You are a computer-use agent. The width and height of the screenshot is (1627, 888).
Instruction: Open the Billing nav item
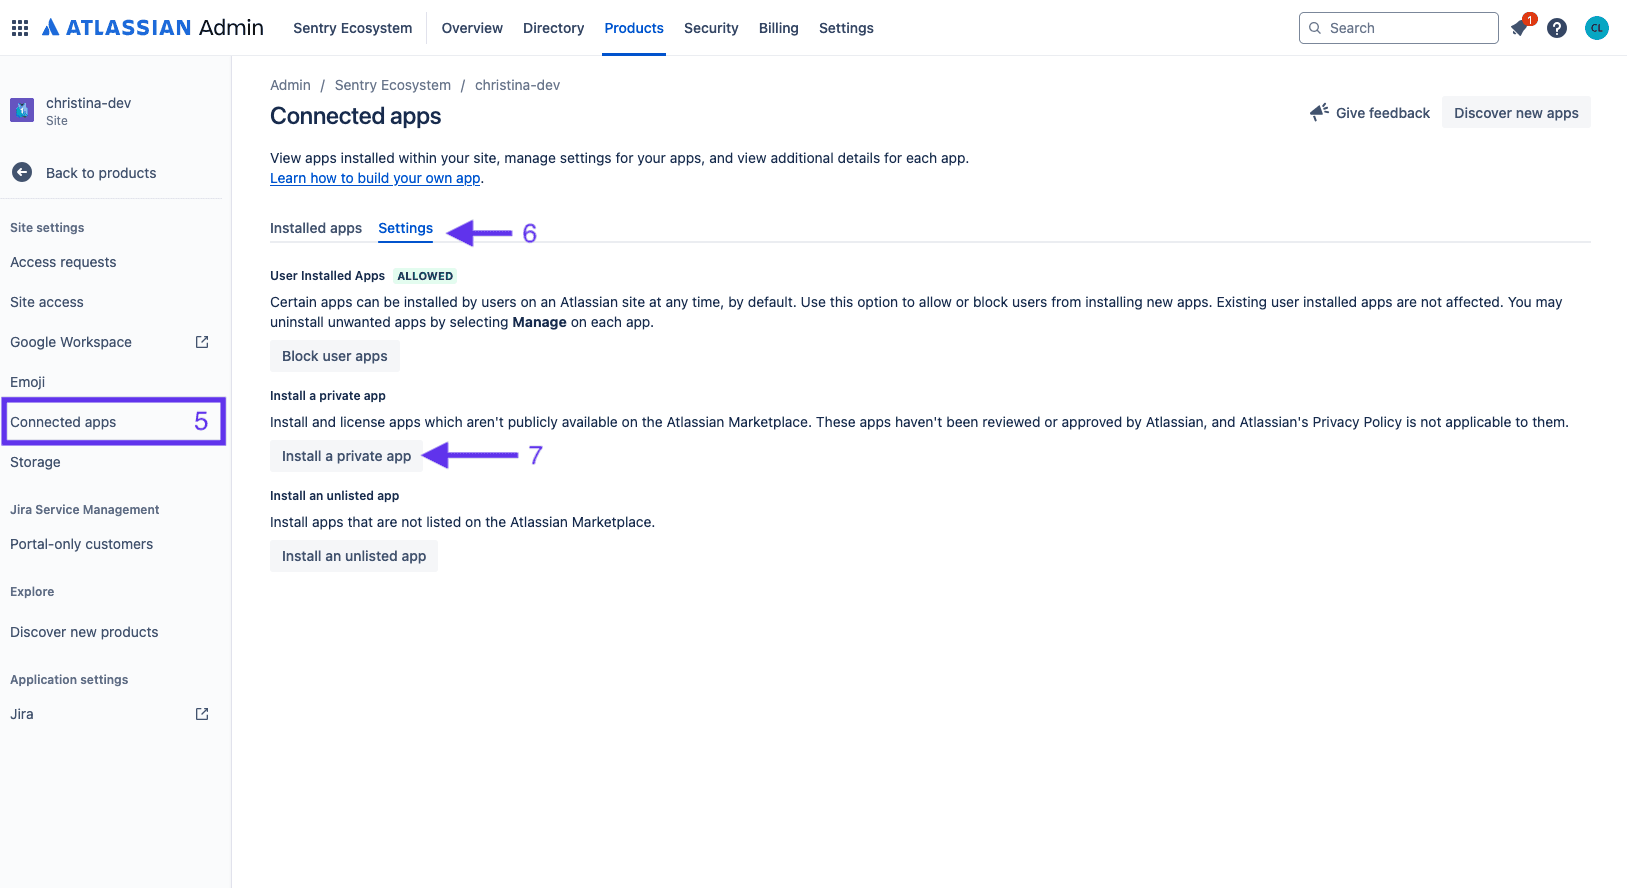click(779, 28)
